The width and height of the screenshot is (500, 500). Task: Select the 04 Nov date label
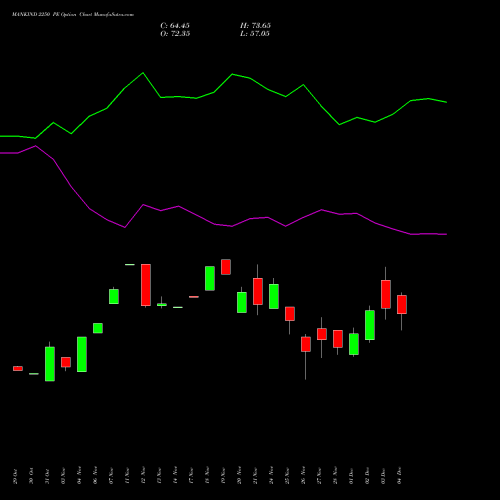79,476
